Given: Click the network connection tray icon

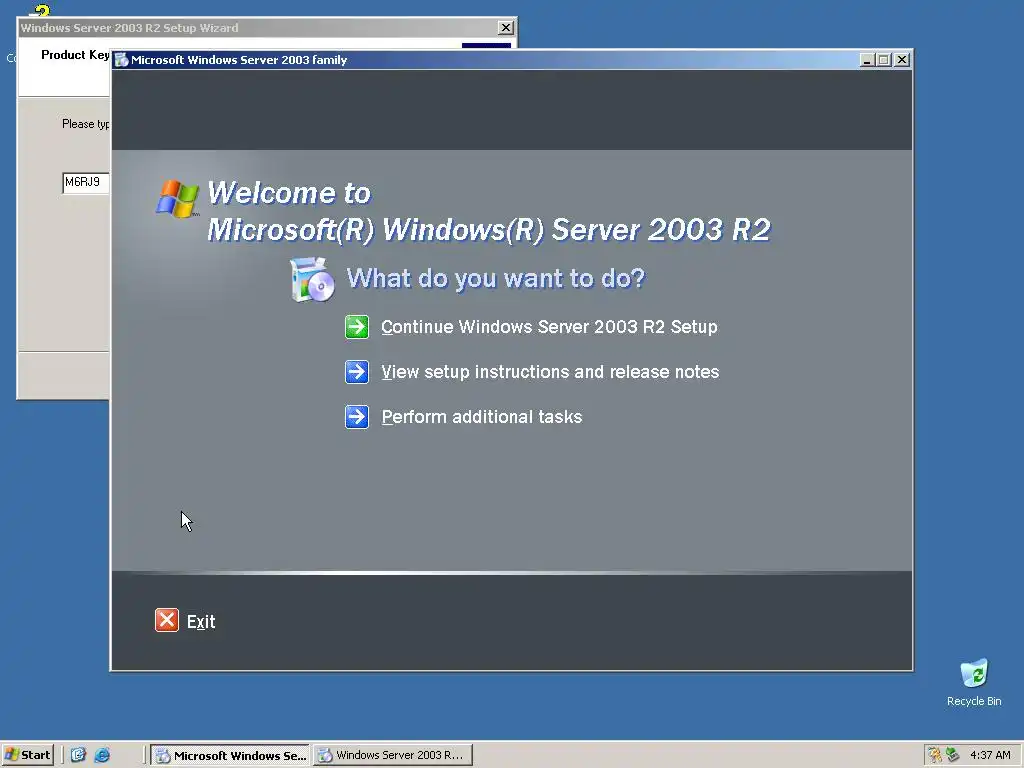Looking at the screenshot, I should [953, 755].
